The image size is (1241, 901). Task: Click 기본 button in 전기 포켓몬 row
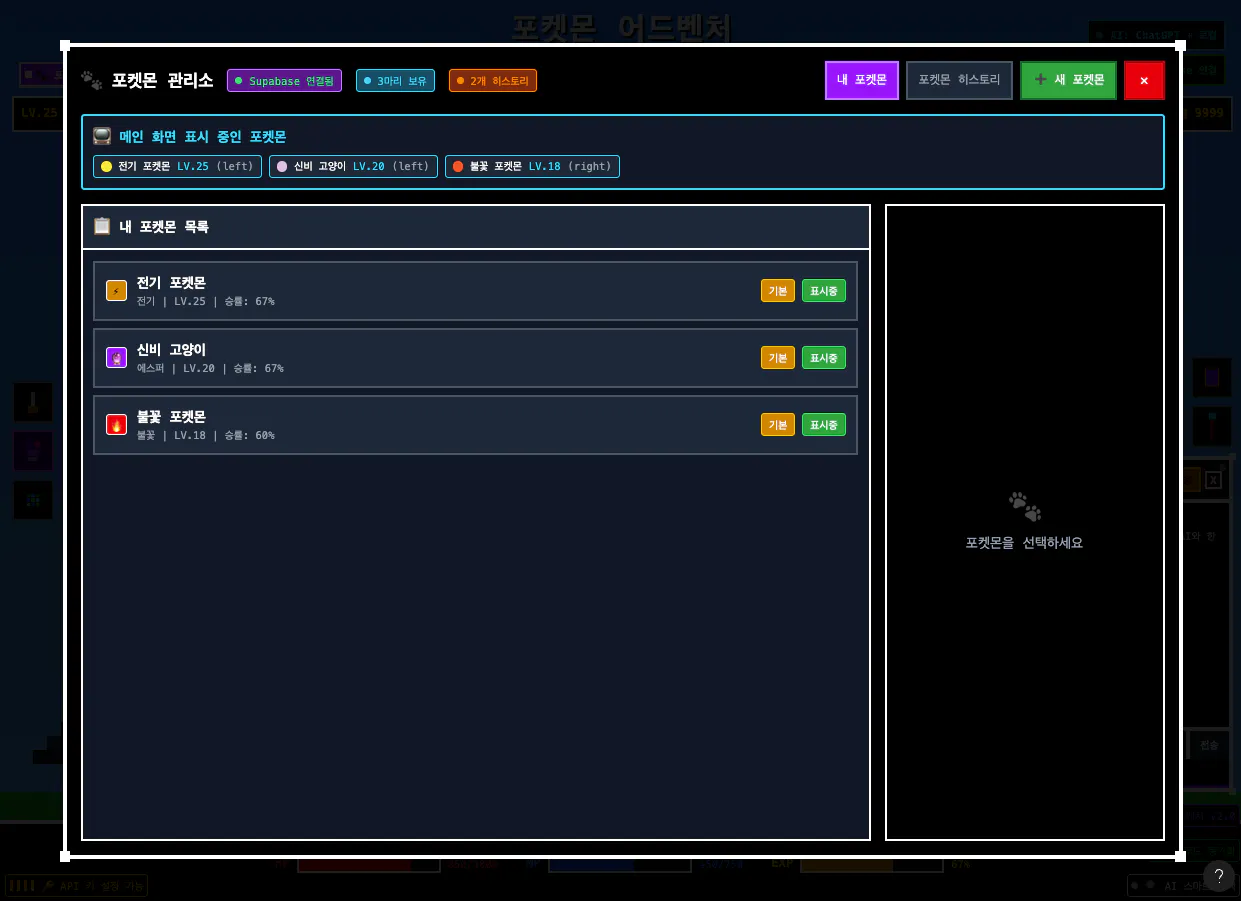point(778,291)
